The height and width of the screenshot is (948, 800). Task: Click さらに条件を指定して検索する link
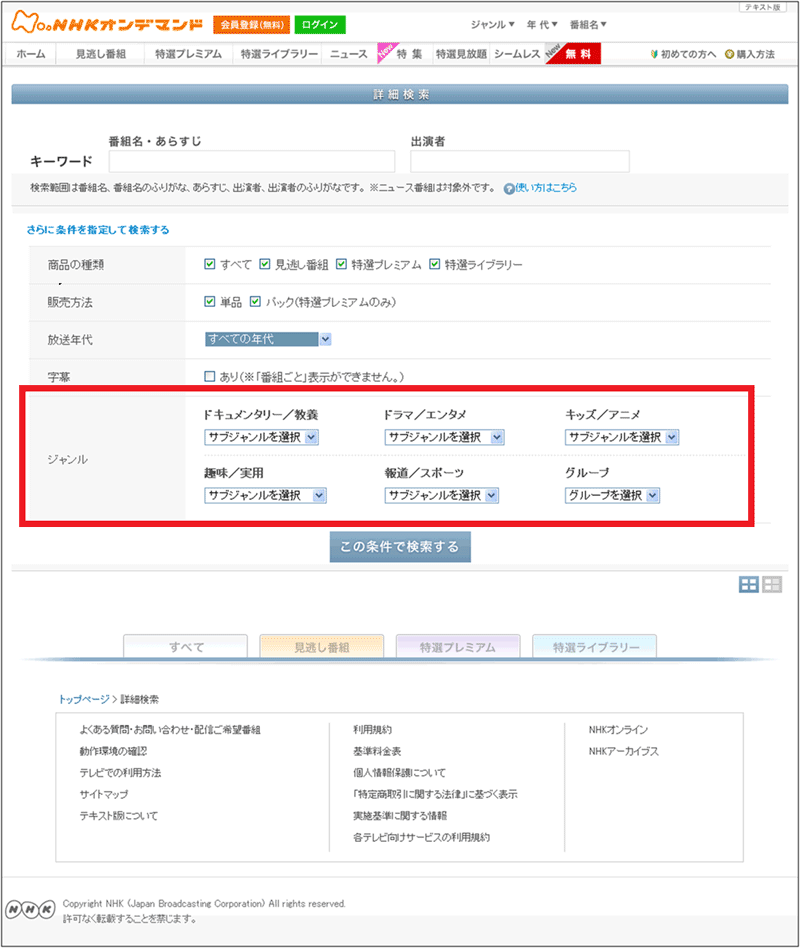98,230
